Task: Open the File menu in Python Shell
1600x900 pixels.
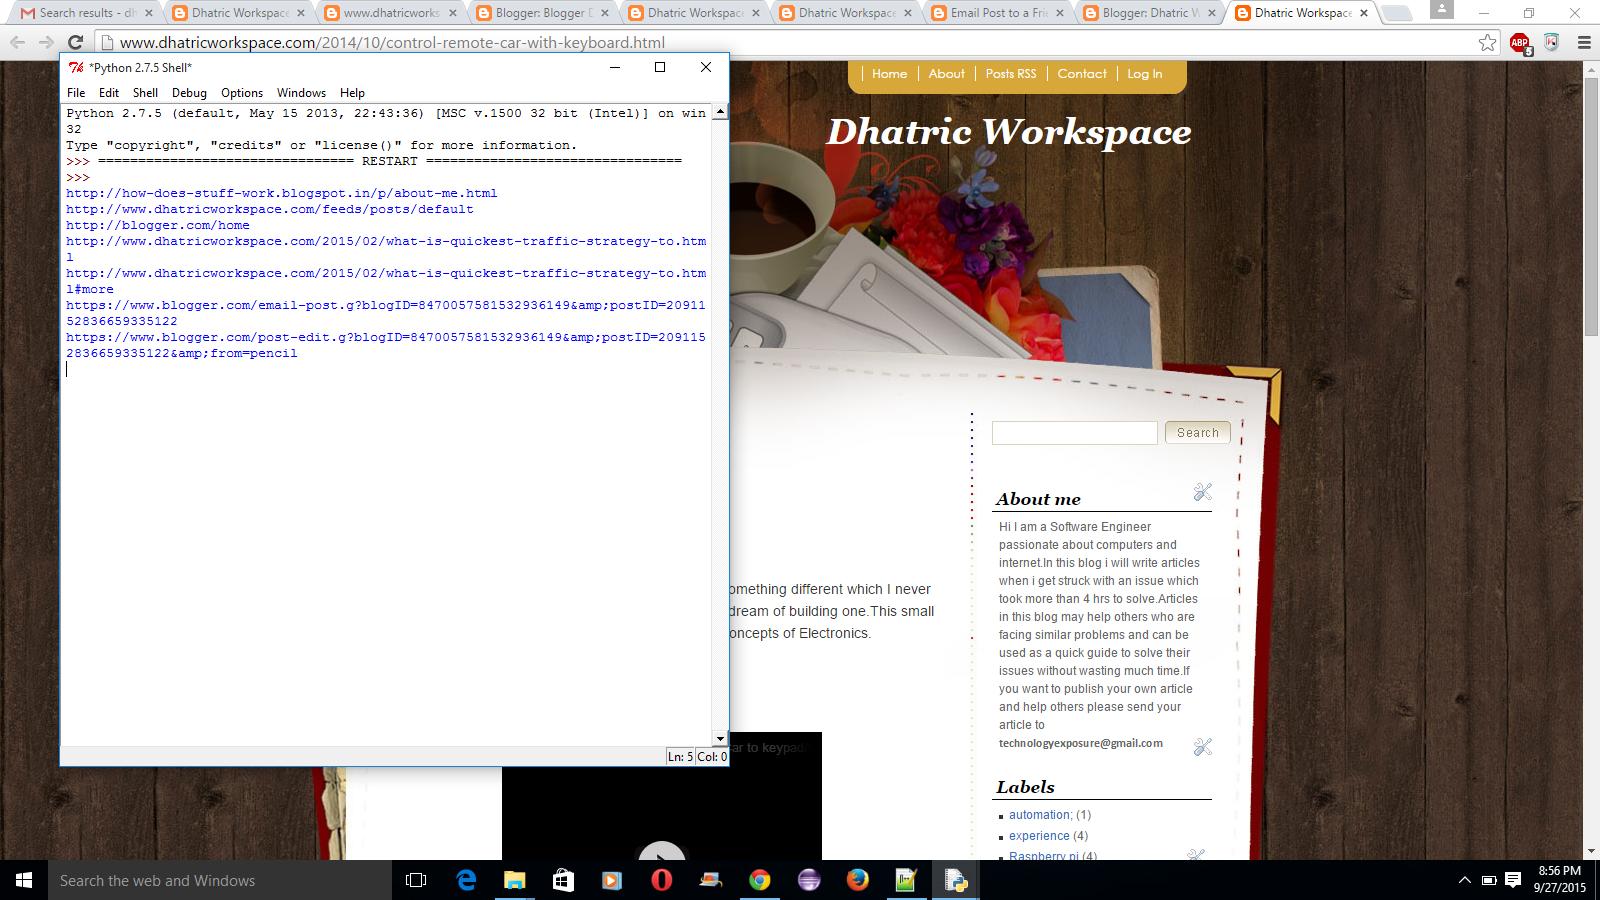Action: [76, 92]
